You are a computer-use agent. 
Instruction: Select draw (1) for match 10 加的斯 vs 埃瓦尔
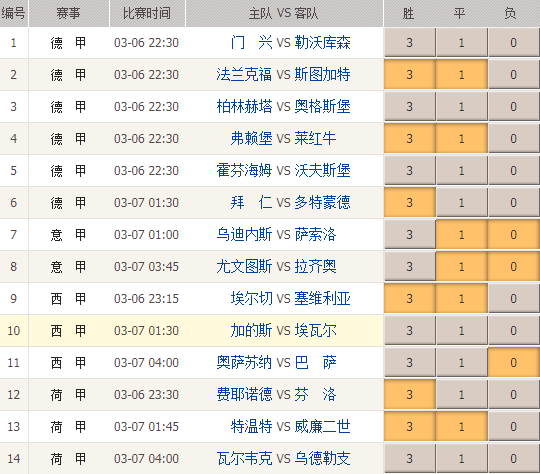pos(462,330)
